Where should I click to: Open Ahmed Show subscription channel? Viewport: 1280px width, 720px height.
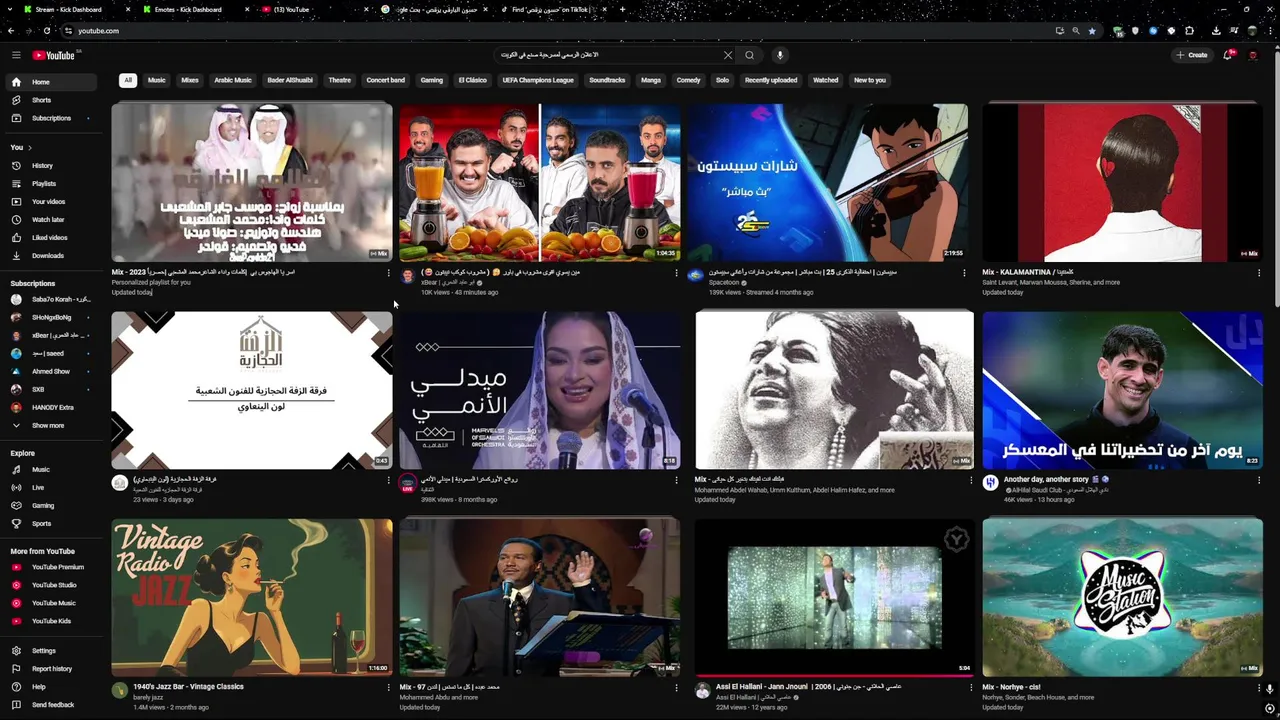pyautogui.click(x=50, y=372)
